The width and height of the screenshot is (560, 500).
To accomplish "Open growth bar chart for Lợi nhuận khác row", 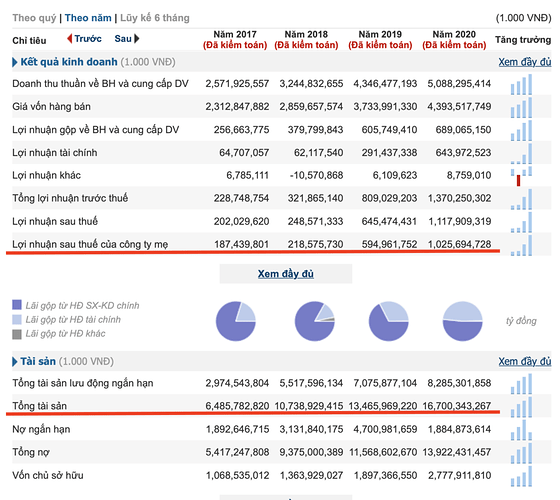I will coord(521,176).
